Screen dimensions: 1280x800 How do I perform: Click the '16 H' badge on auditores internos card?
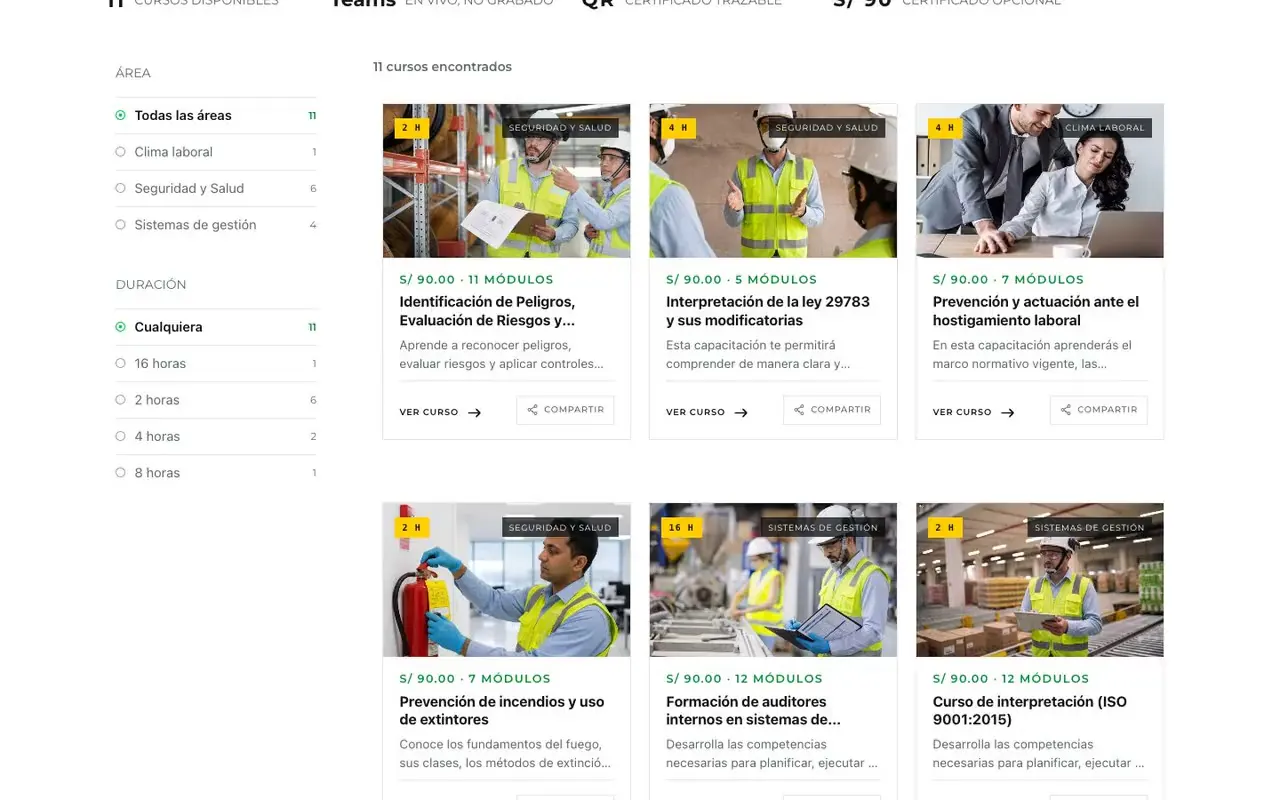coord(681,527)
